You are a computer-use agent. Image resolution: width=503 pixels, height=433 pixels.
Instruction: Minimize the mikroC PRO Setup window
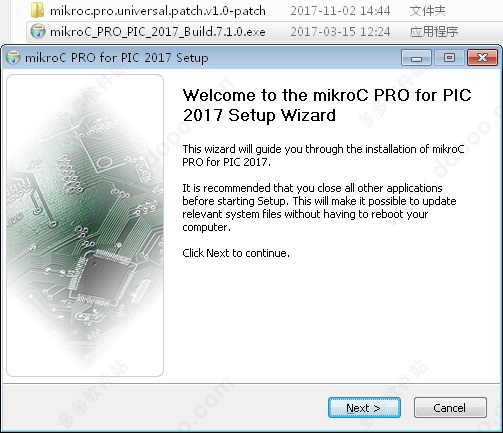click(416, 58)
